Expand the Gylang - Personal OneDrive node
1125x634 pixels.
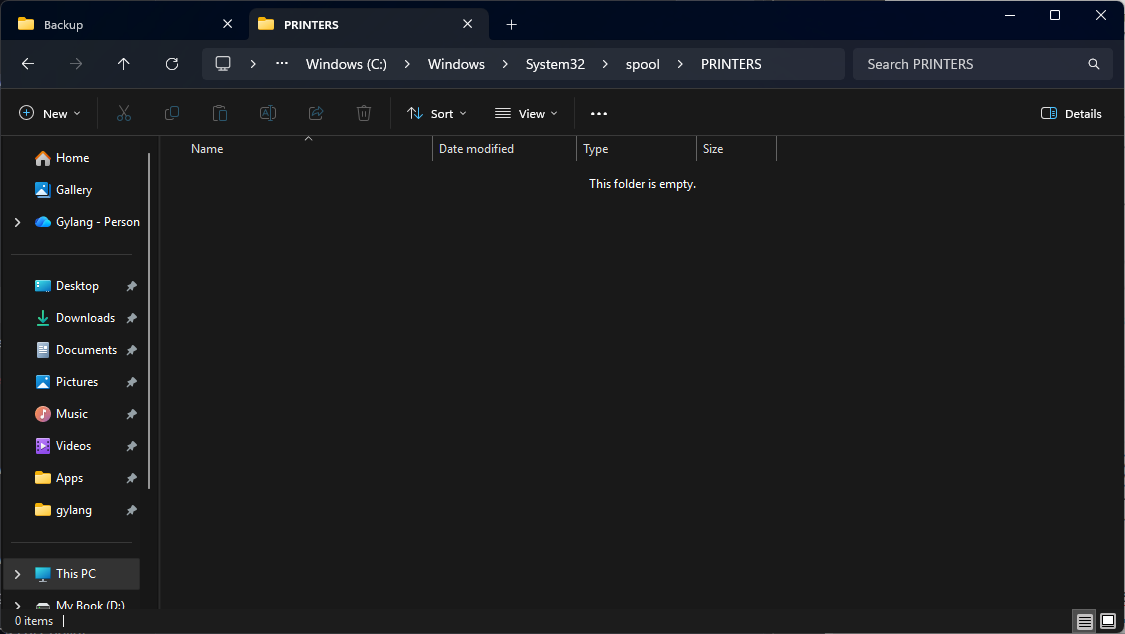(x=17, y=222)
